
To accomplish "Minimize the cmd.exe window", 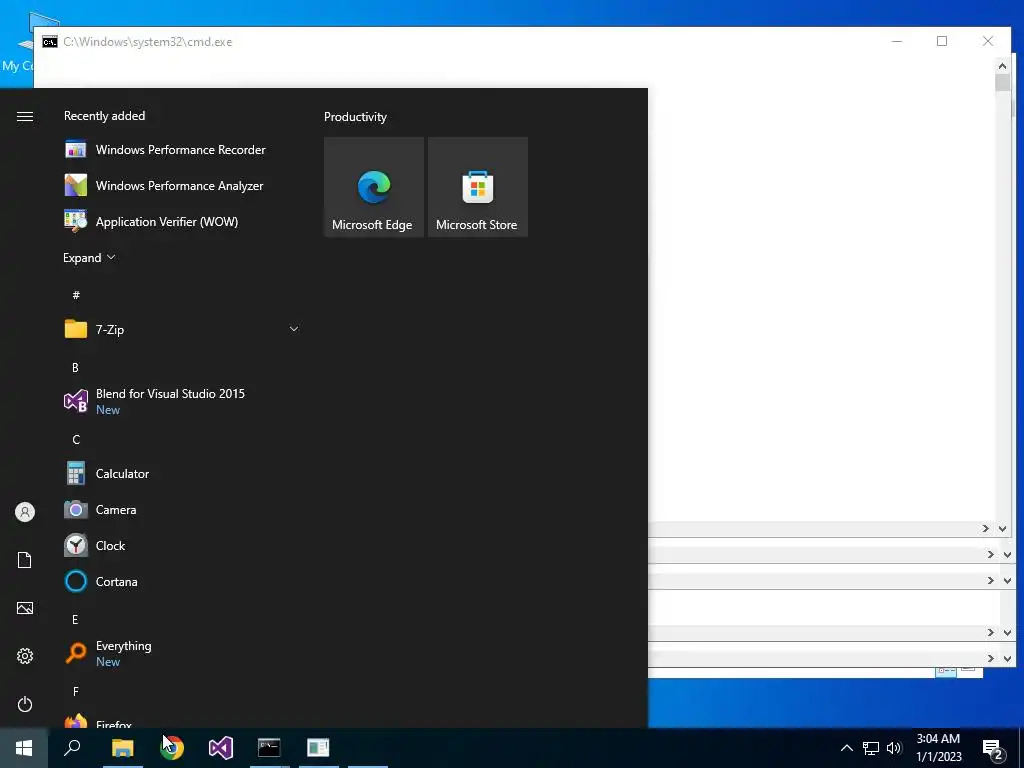I will tap(897, 41).
